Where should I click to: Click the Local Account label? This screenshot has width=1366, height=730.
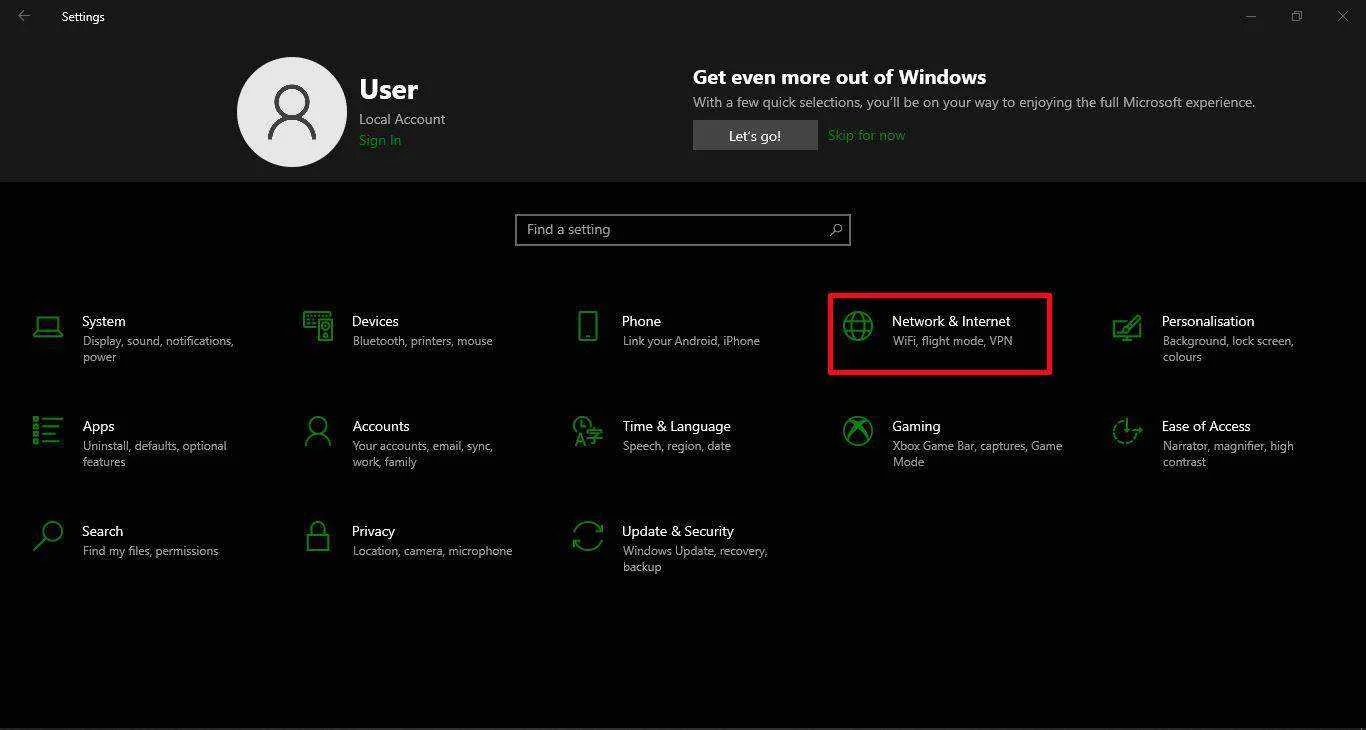(x=402, y=119)
